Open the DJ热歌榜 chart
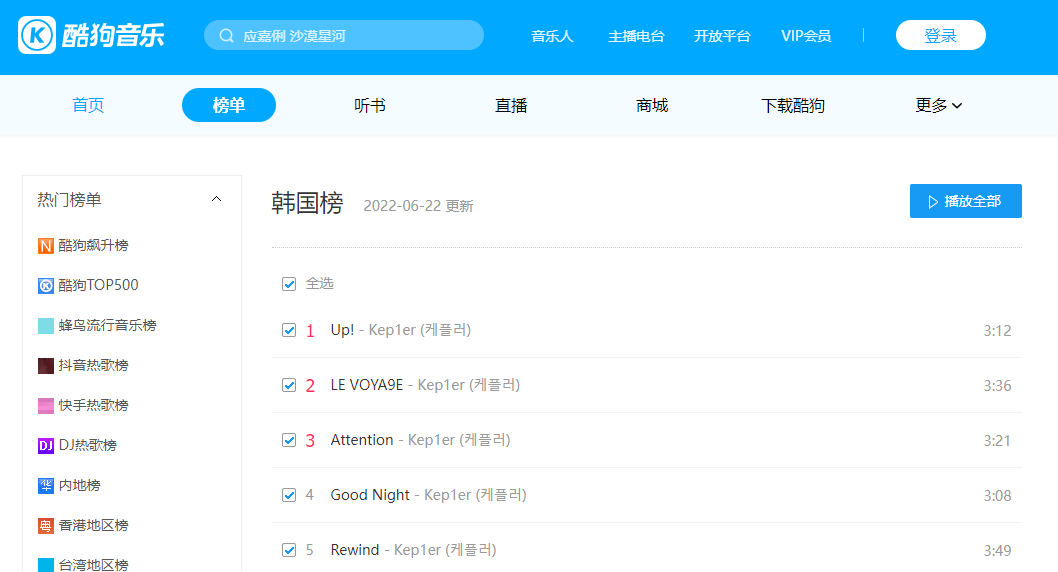This screenshot has width=1058, height=572. point(88,445)
